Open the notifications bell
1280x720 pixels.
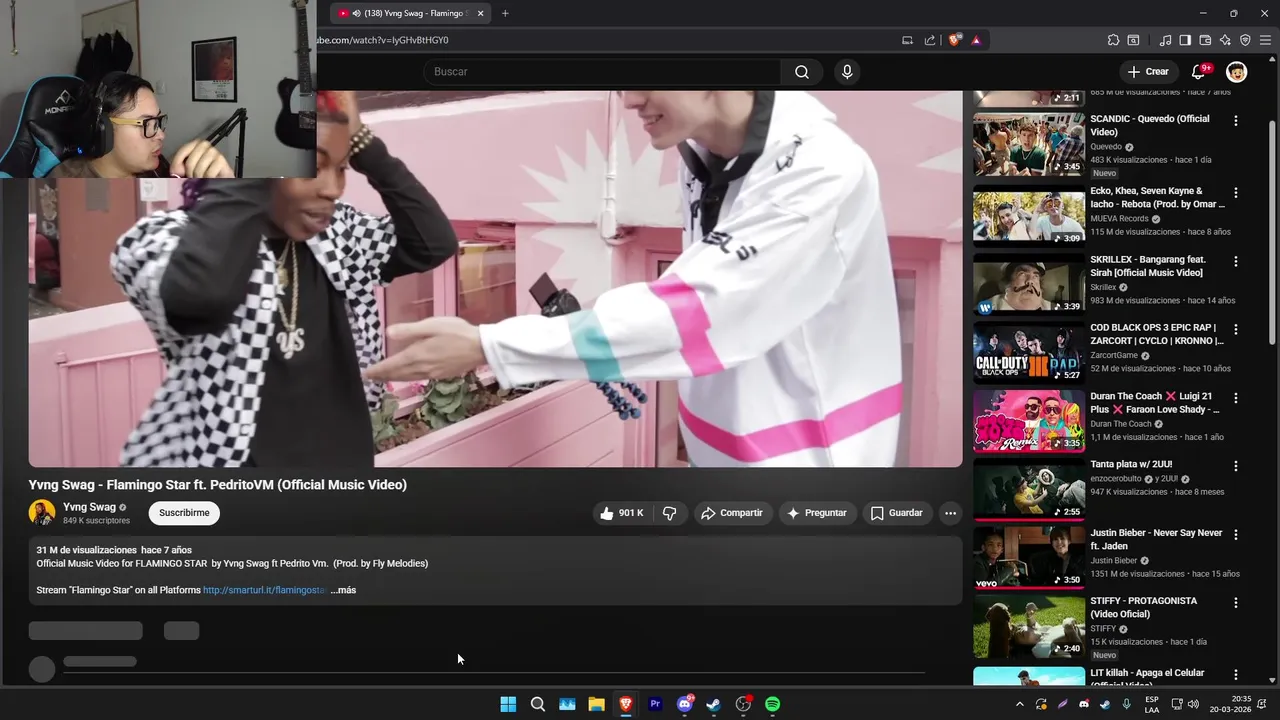tap(1198, 72)
